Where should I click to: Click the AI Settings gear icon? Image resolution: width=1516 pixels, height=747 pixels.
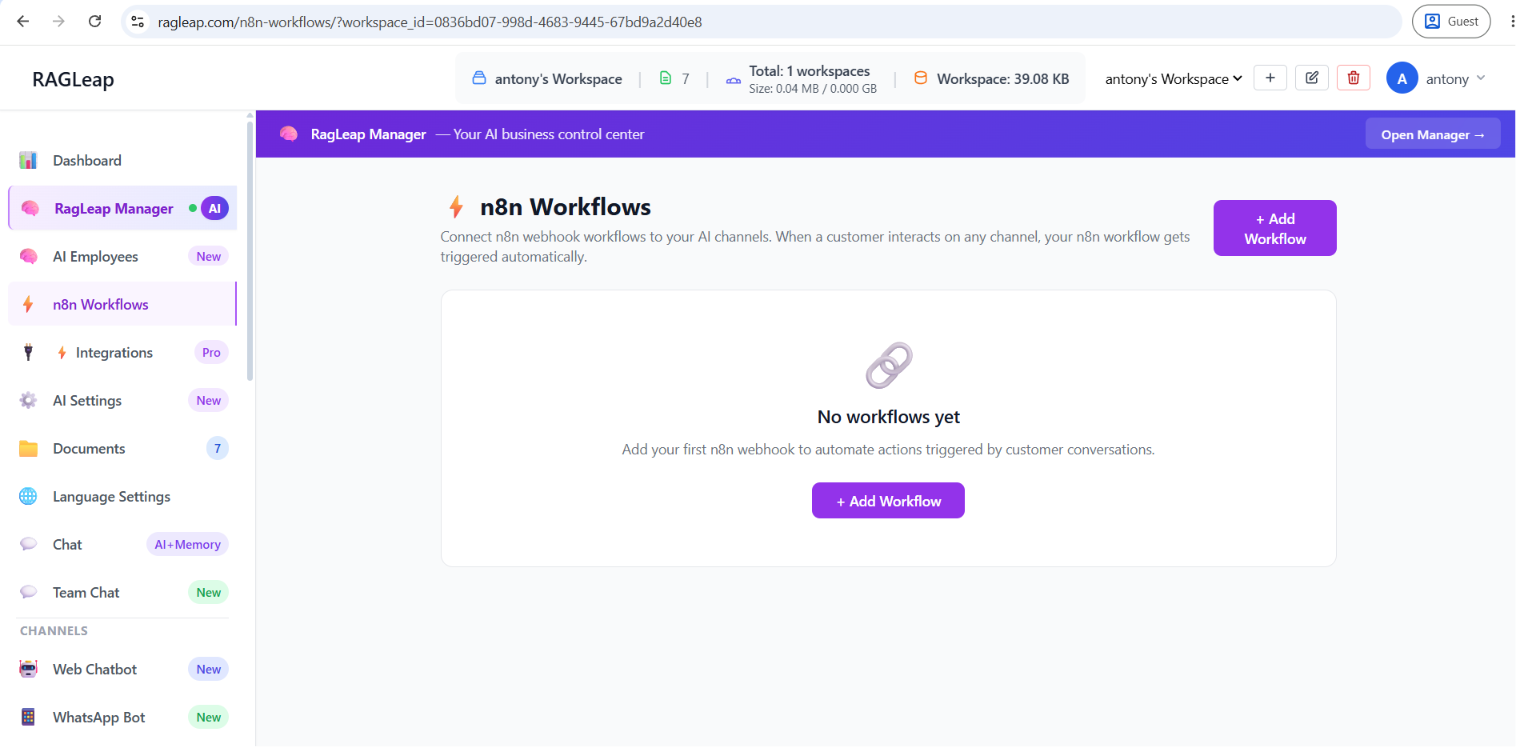click(x=28, y=400)
